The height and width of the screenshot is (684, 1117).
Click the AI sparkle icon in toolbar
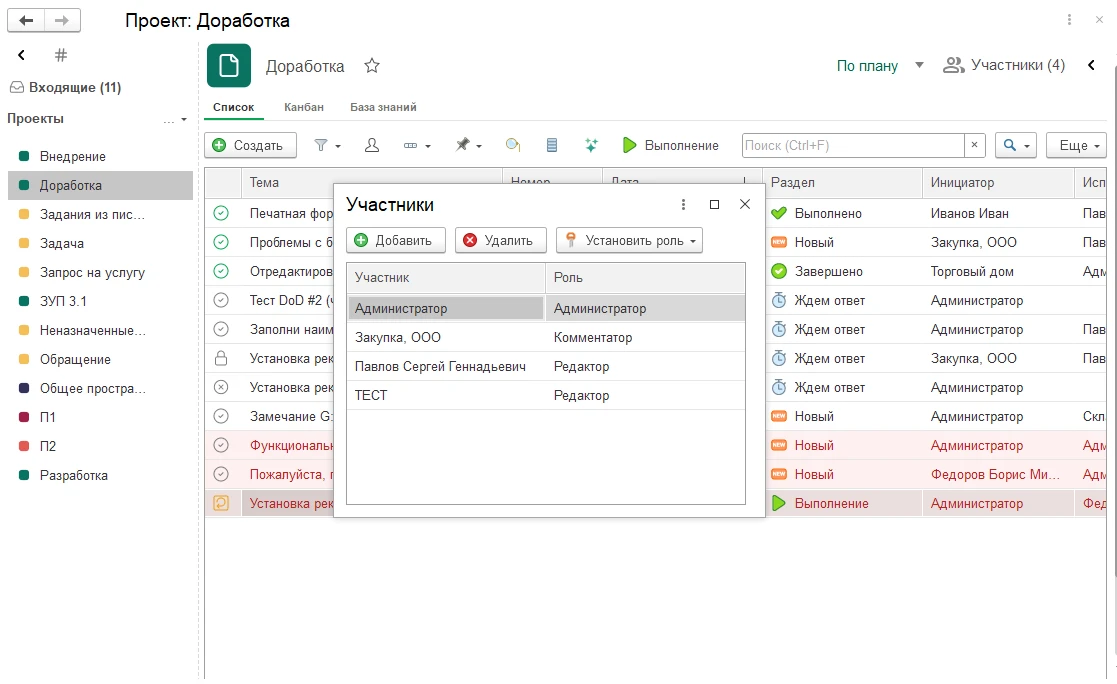click(591, 145)
